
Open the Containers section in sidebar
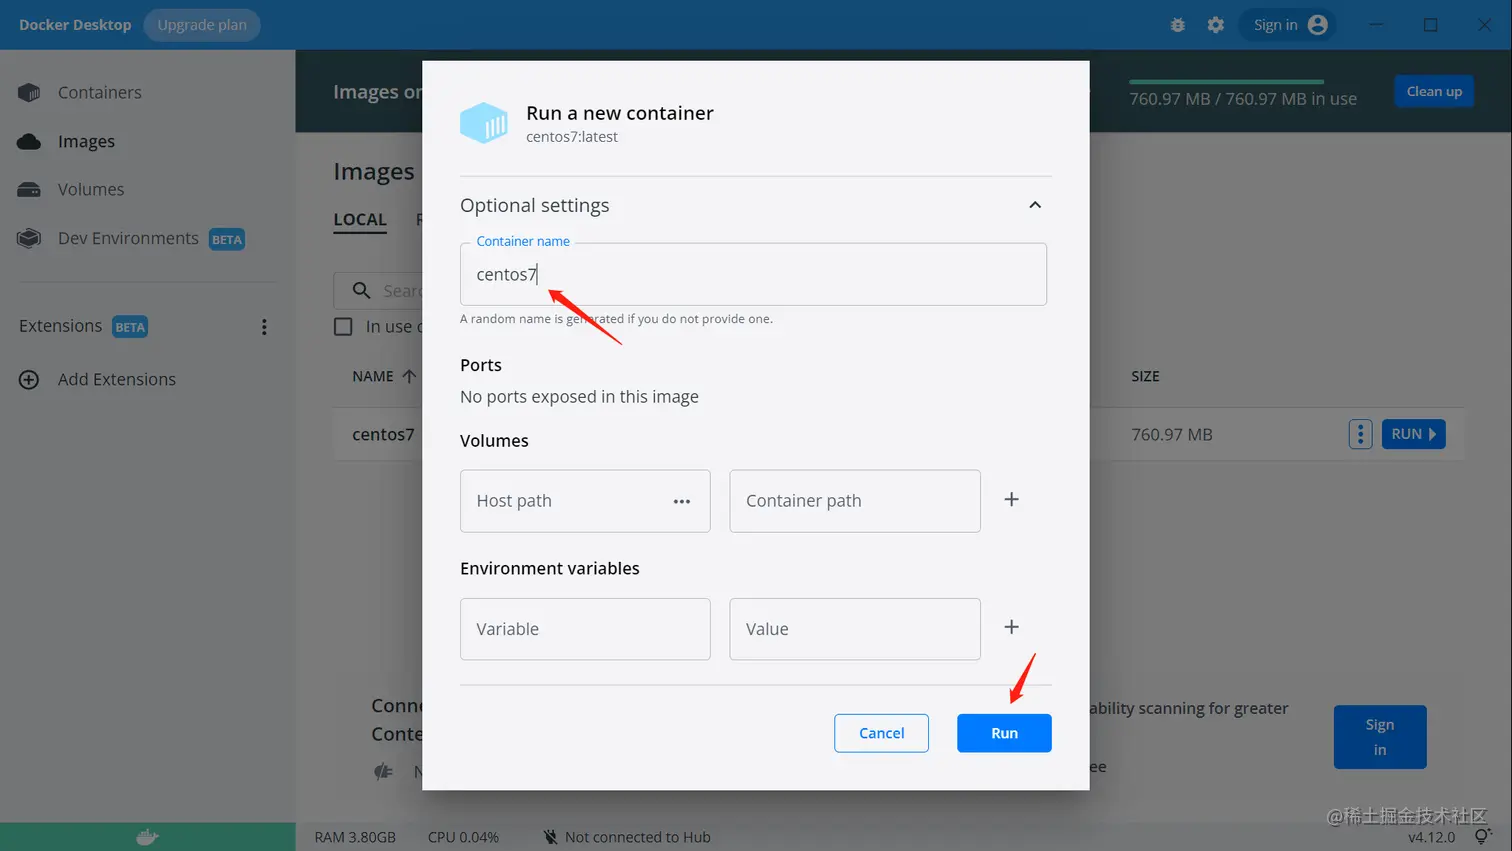point(99,92)
